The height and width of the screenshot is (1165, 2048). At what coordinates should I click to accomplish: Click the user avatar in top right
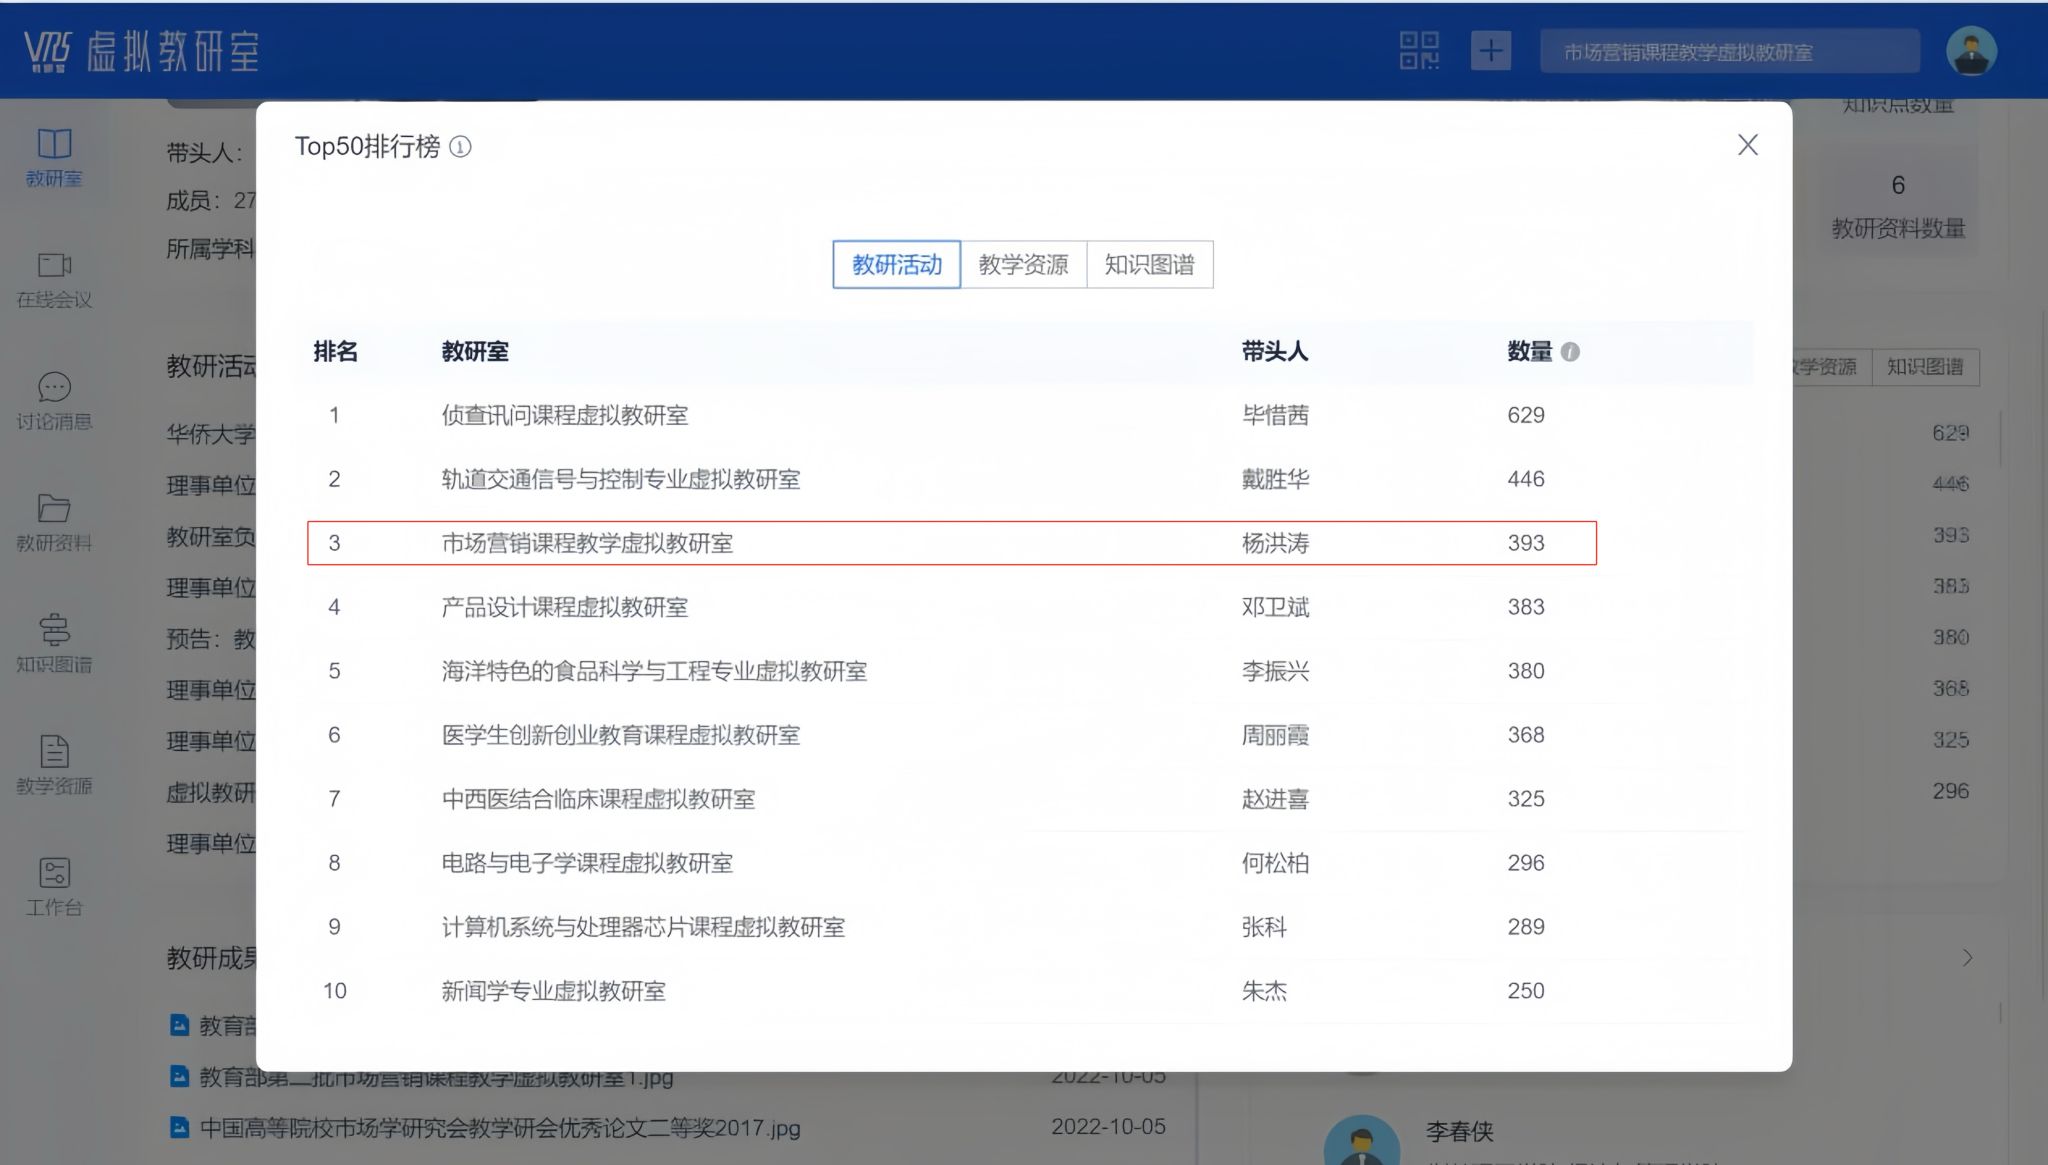[1971, 50]
